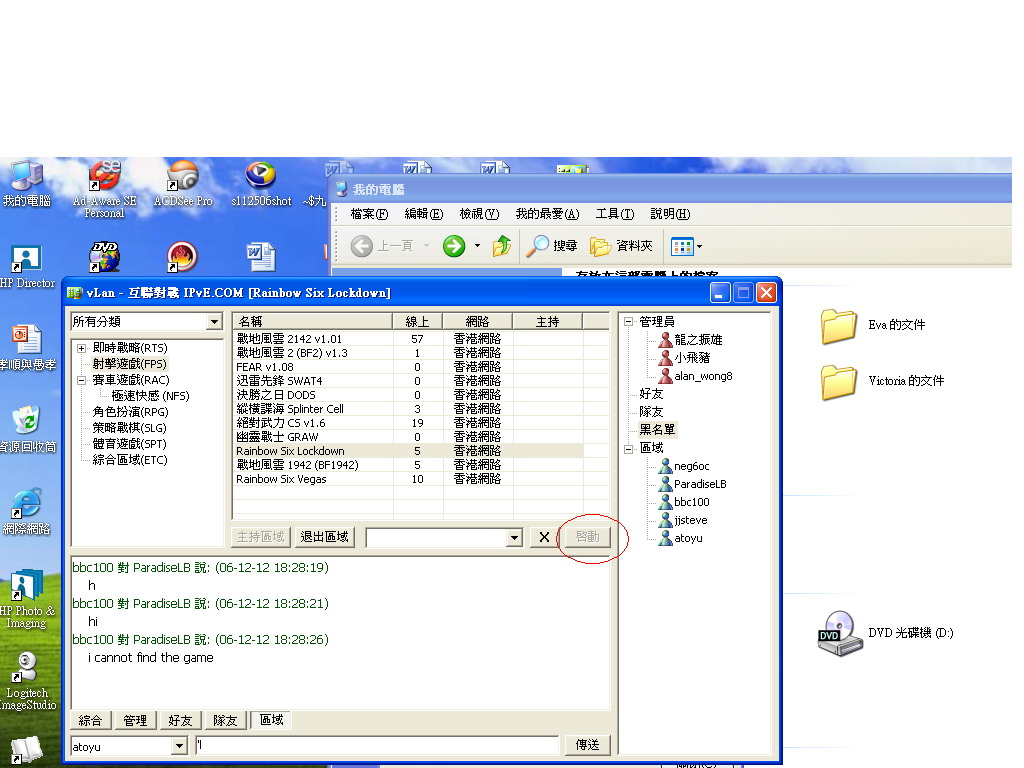Open the 編輯(E) menu
Screen dimensions: 1024x768
(424, 214)
